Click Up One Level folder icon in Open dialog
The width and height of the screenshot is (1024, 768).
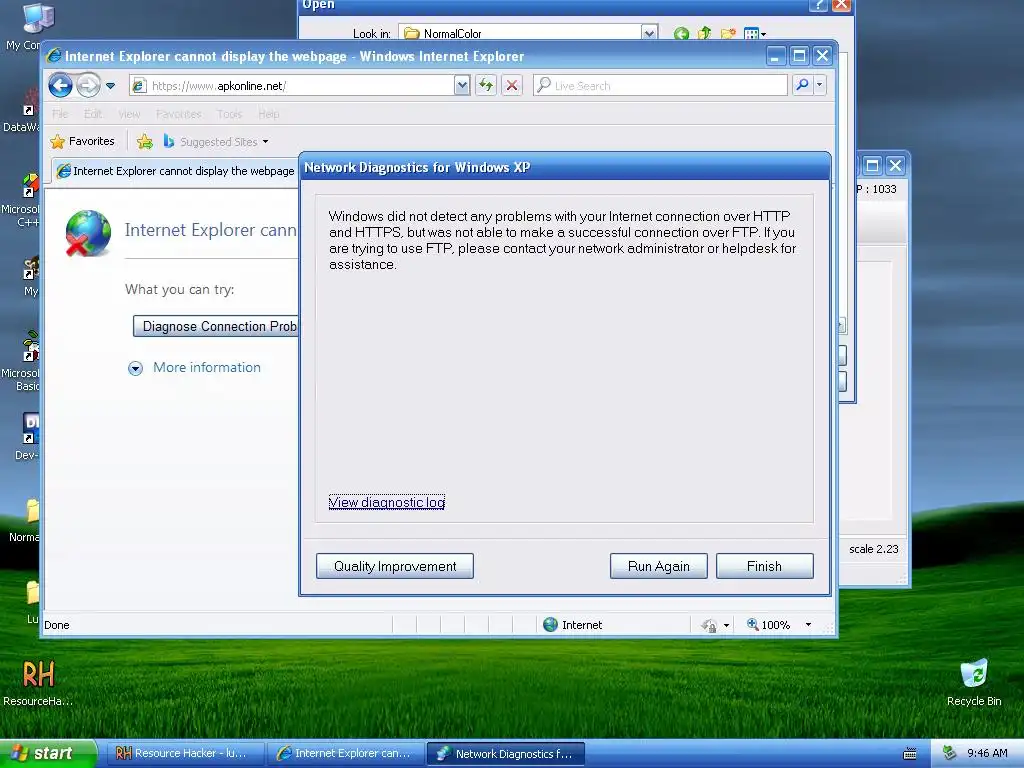click(704, 33)
